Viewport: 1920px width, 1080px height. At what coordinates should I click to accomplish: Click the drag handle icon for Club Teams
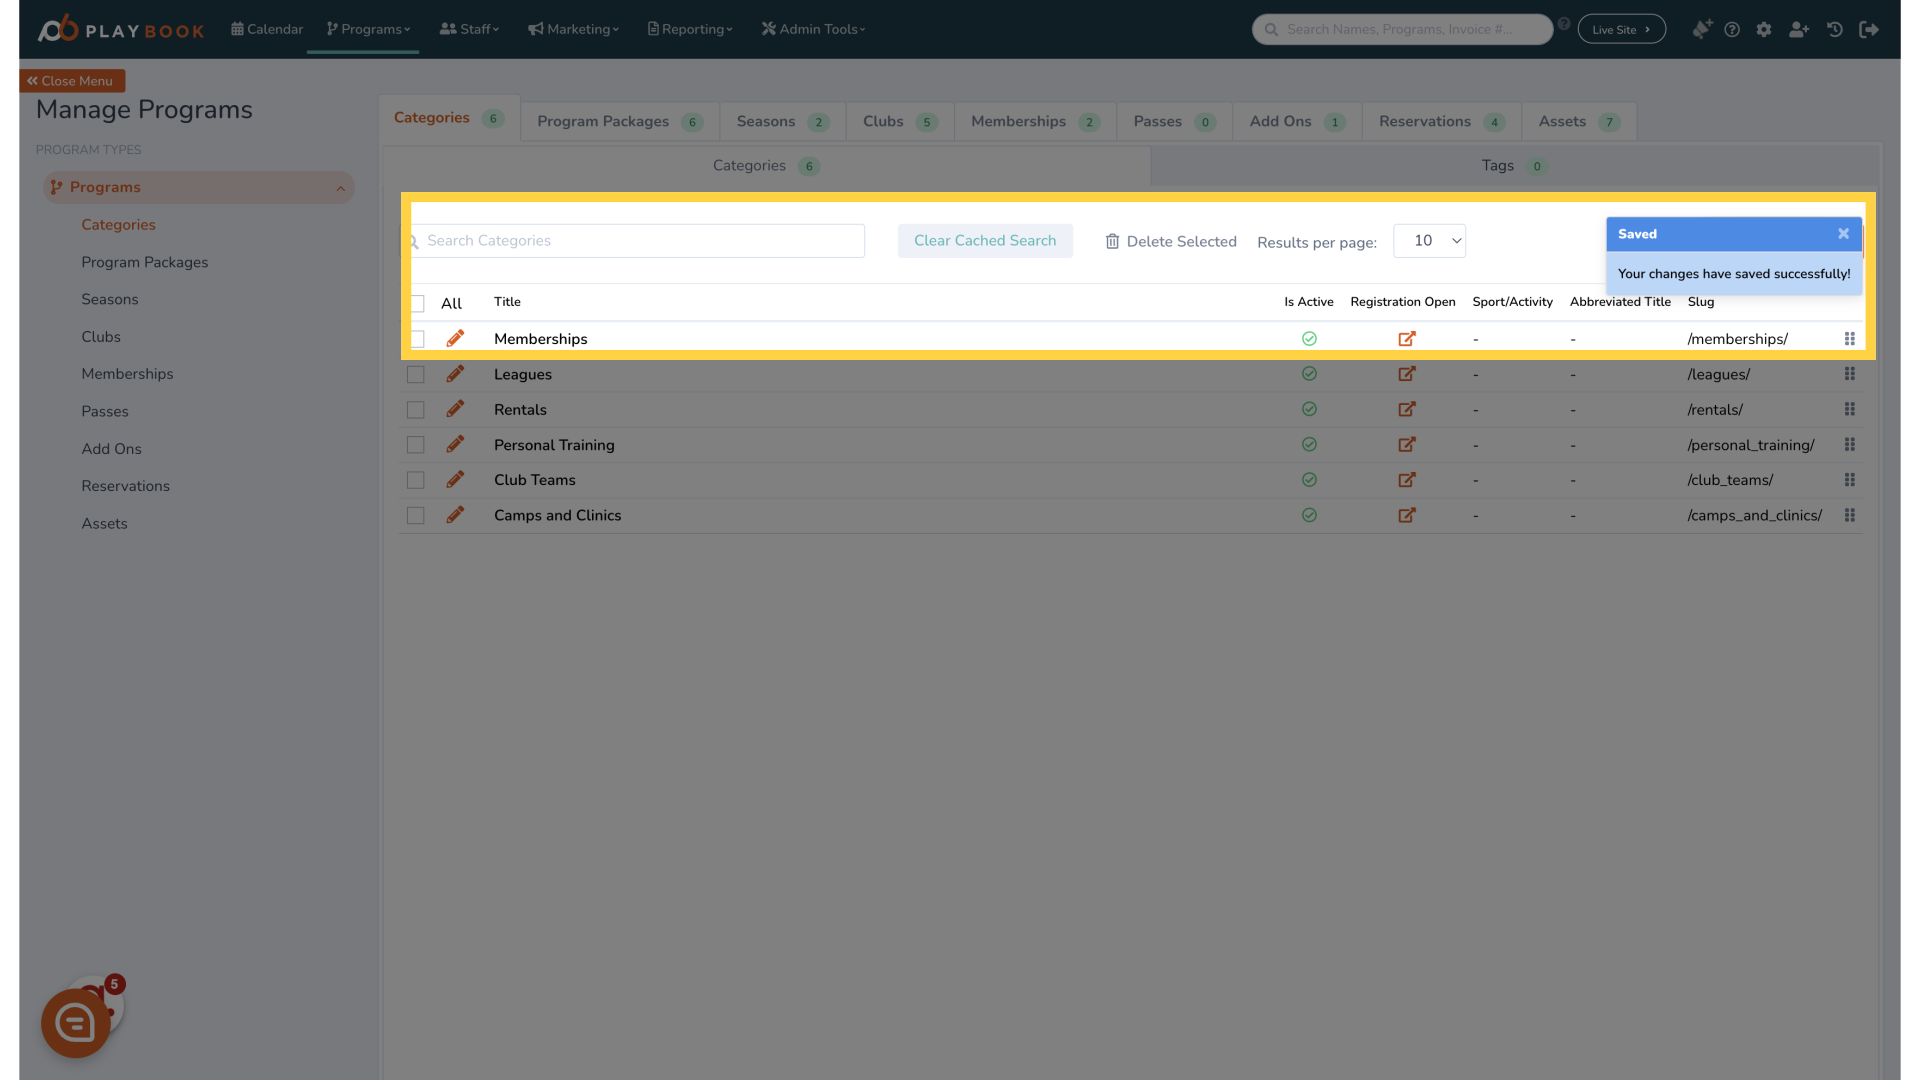pos(1849,479)
